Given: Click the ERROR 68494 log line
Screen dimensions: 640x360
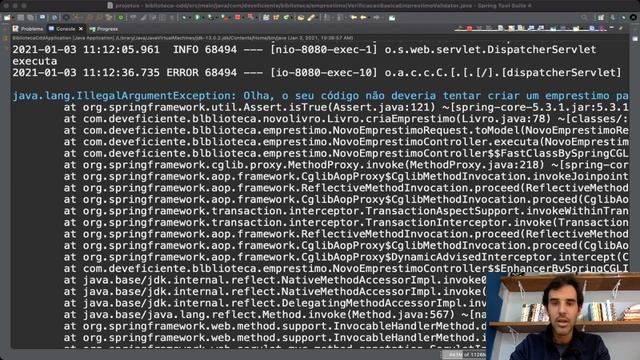Looking at the screenshot, I should (317, 73).
